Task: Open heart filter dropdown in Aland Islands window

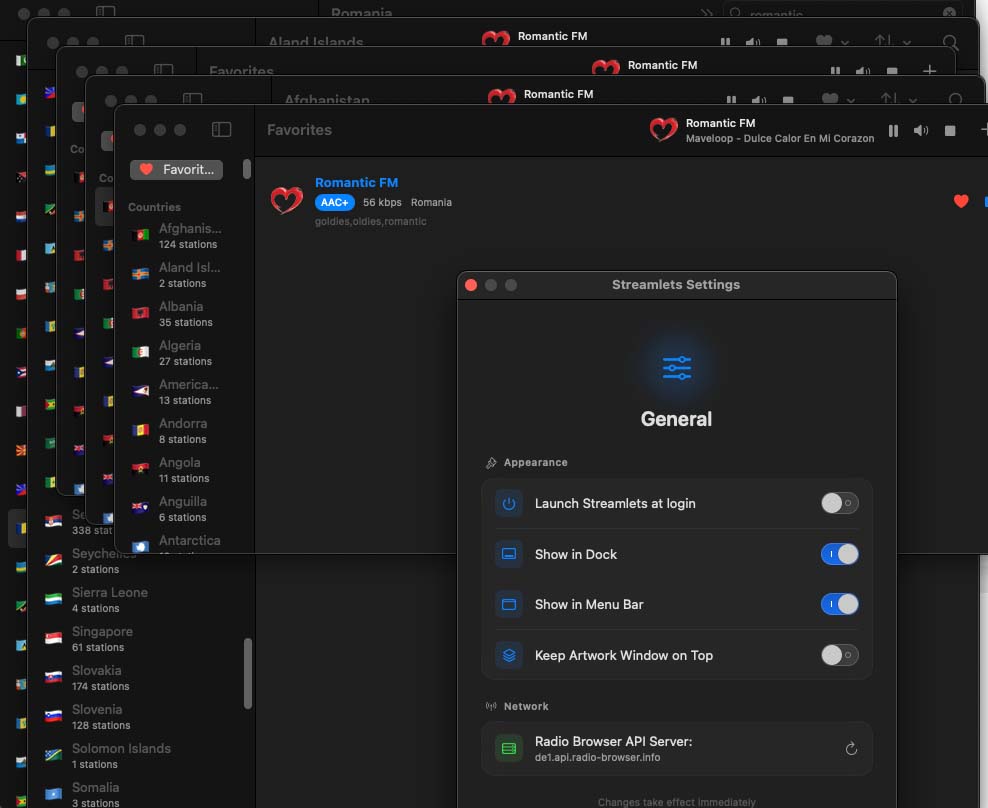Action: tap(832, 42)
